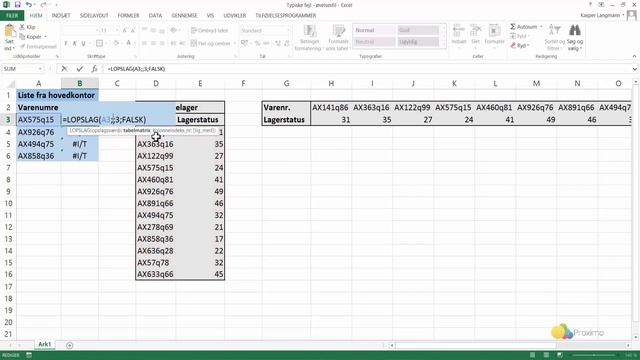Click the Klip (cut) scissors icon

click(x=22, y=27)
